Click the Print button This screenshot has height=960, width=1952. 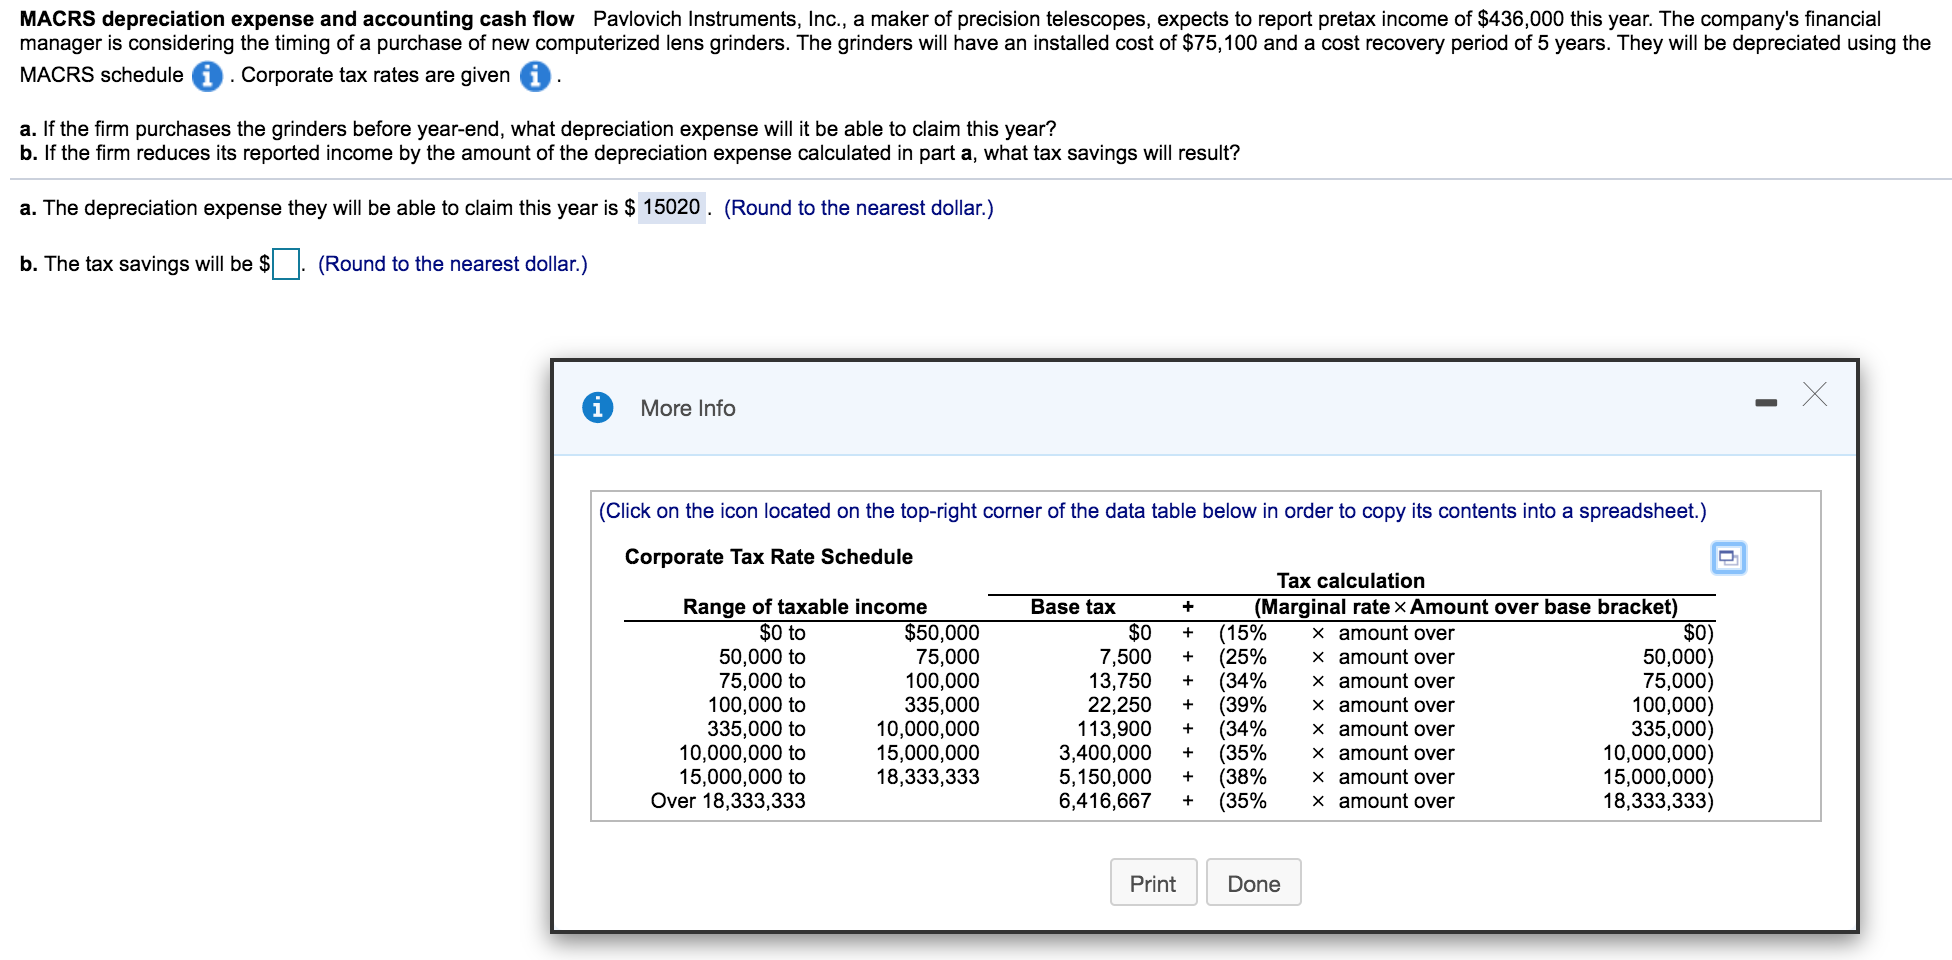point(1153,883)
